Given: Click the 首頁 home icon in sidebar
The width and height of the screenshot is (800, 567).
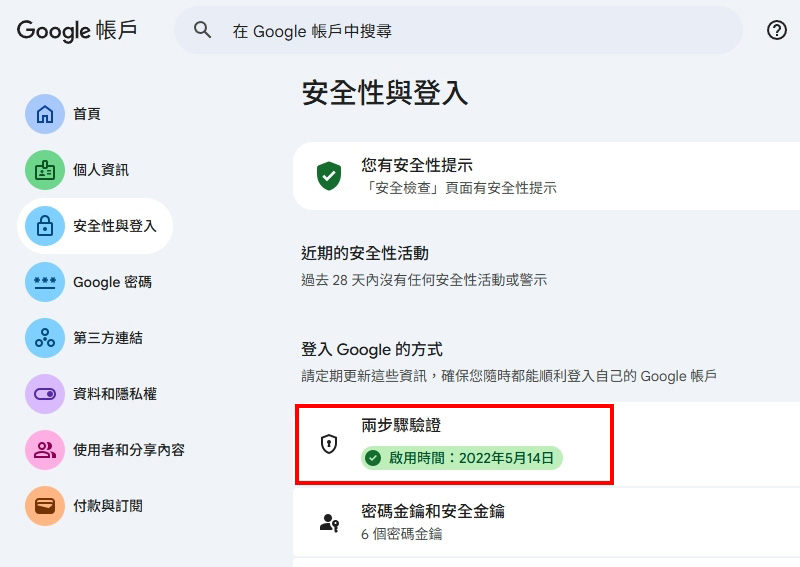Looking at the screenshot, I should click(45, 114).
